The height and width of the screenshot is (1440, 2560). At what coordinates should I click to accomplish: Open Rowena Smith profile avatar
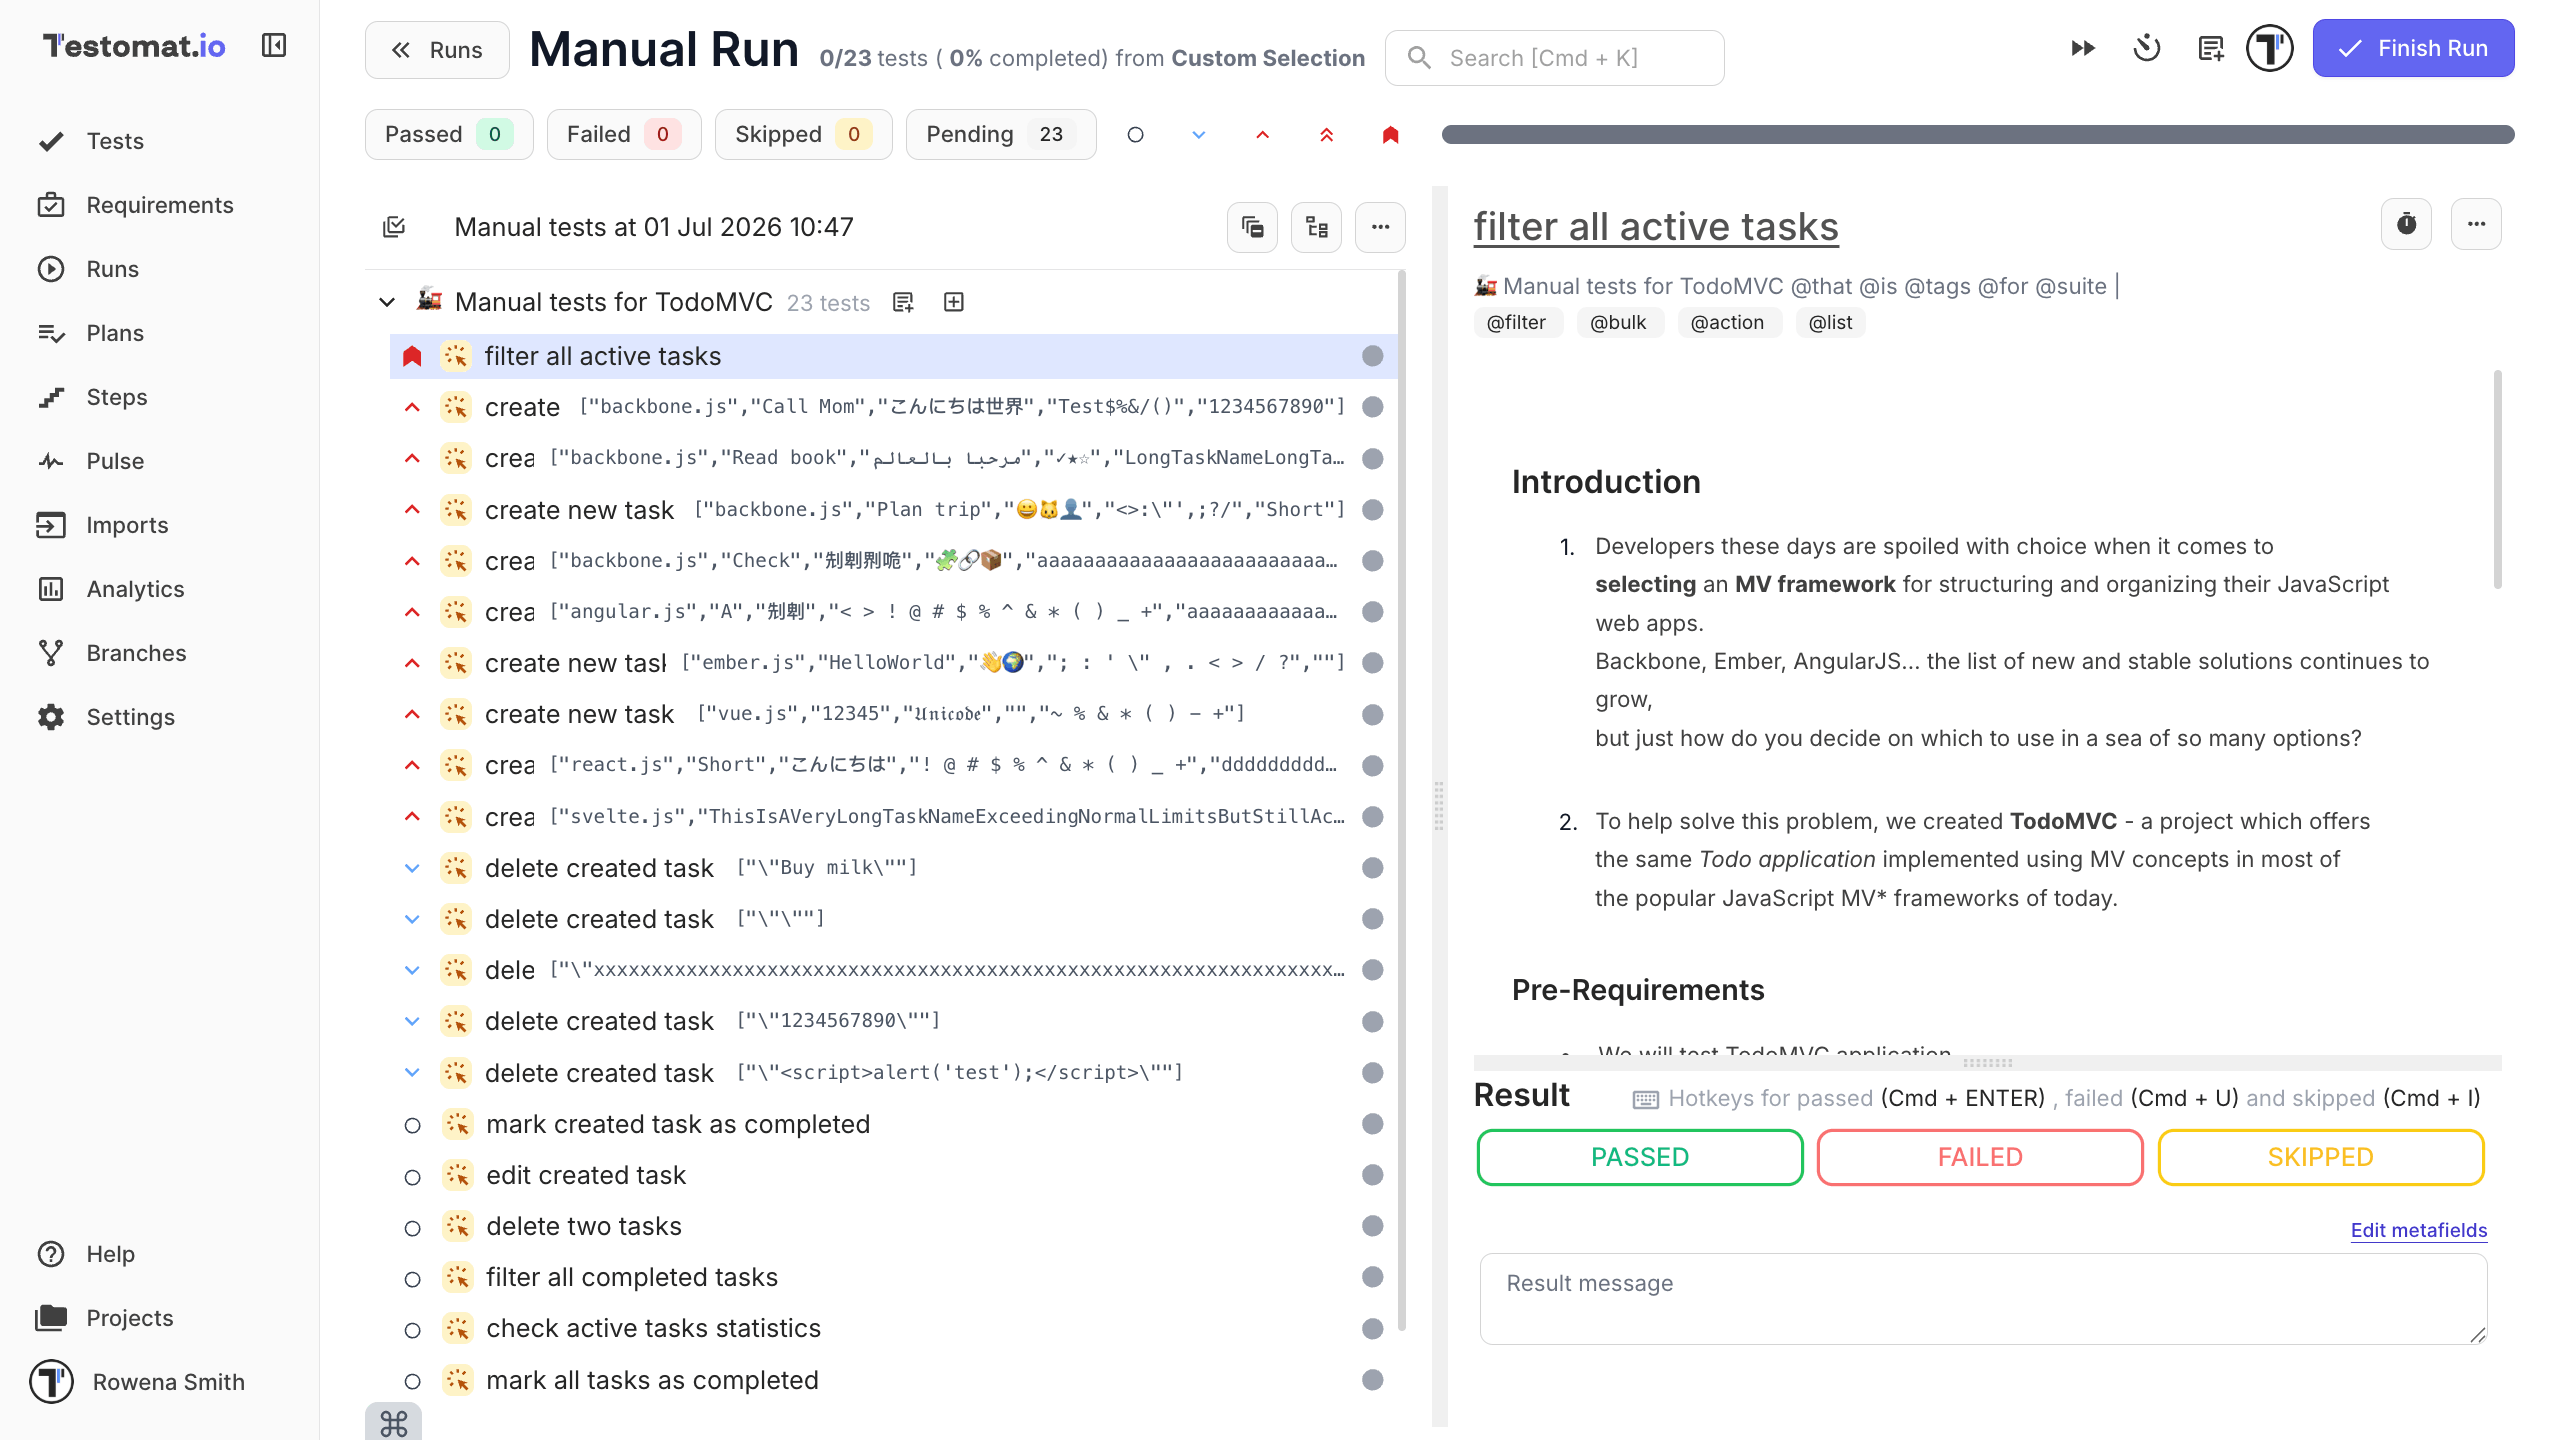51,1382
